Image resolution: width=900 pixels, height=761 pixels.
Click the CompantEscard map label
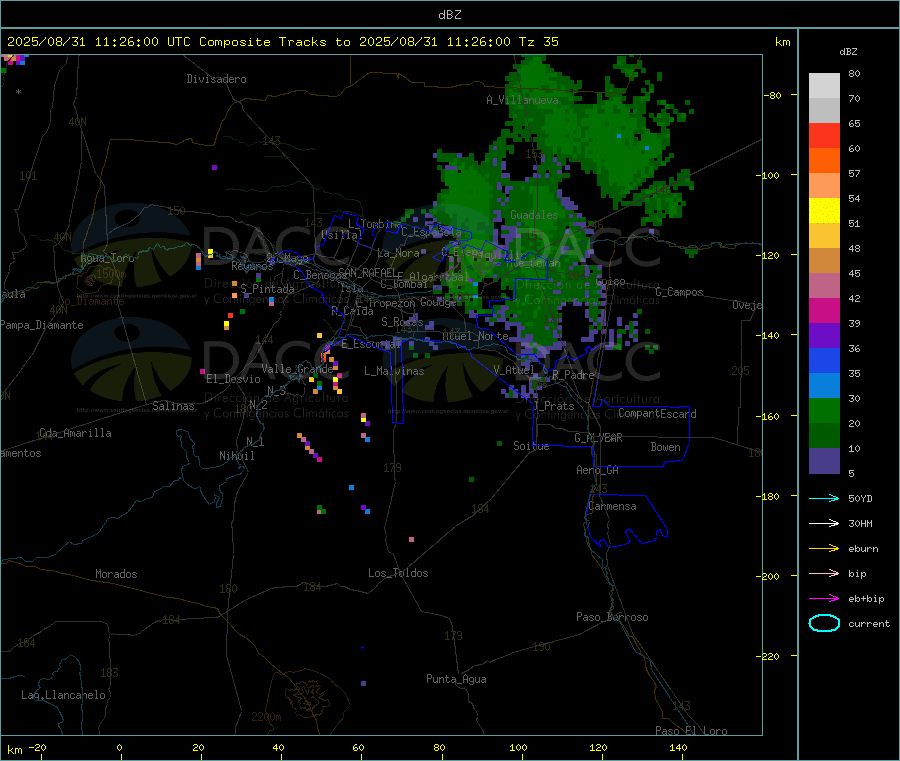pyautogui.click(x=657, y=413)
